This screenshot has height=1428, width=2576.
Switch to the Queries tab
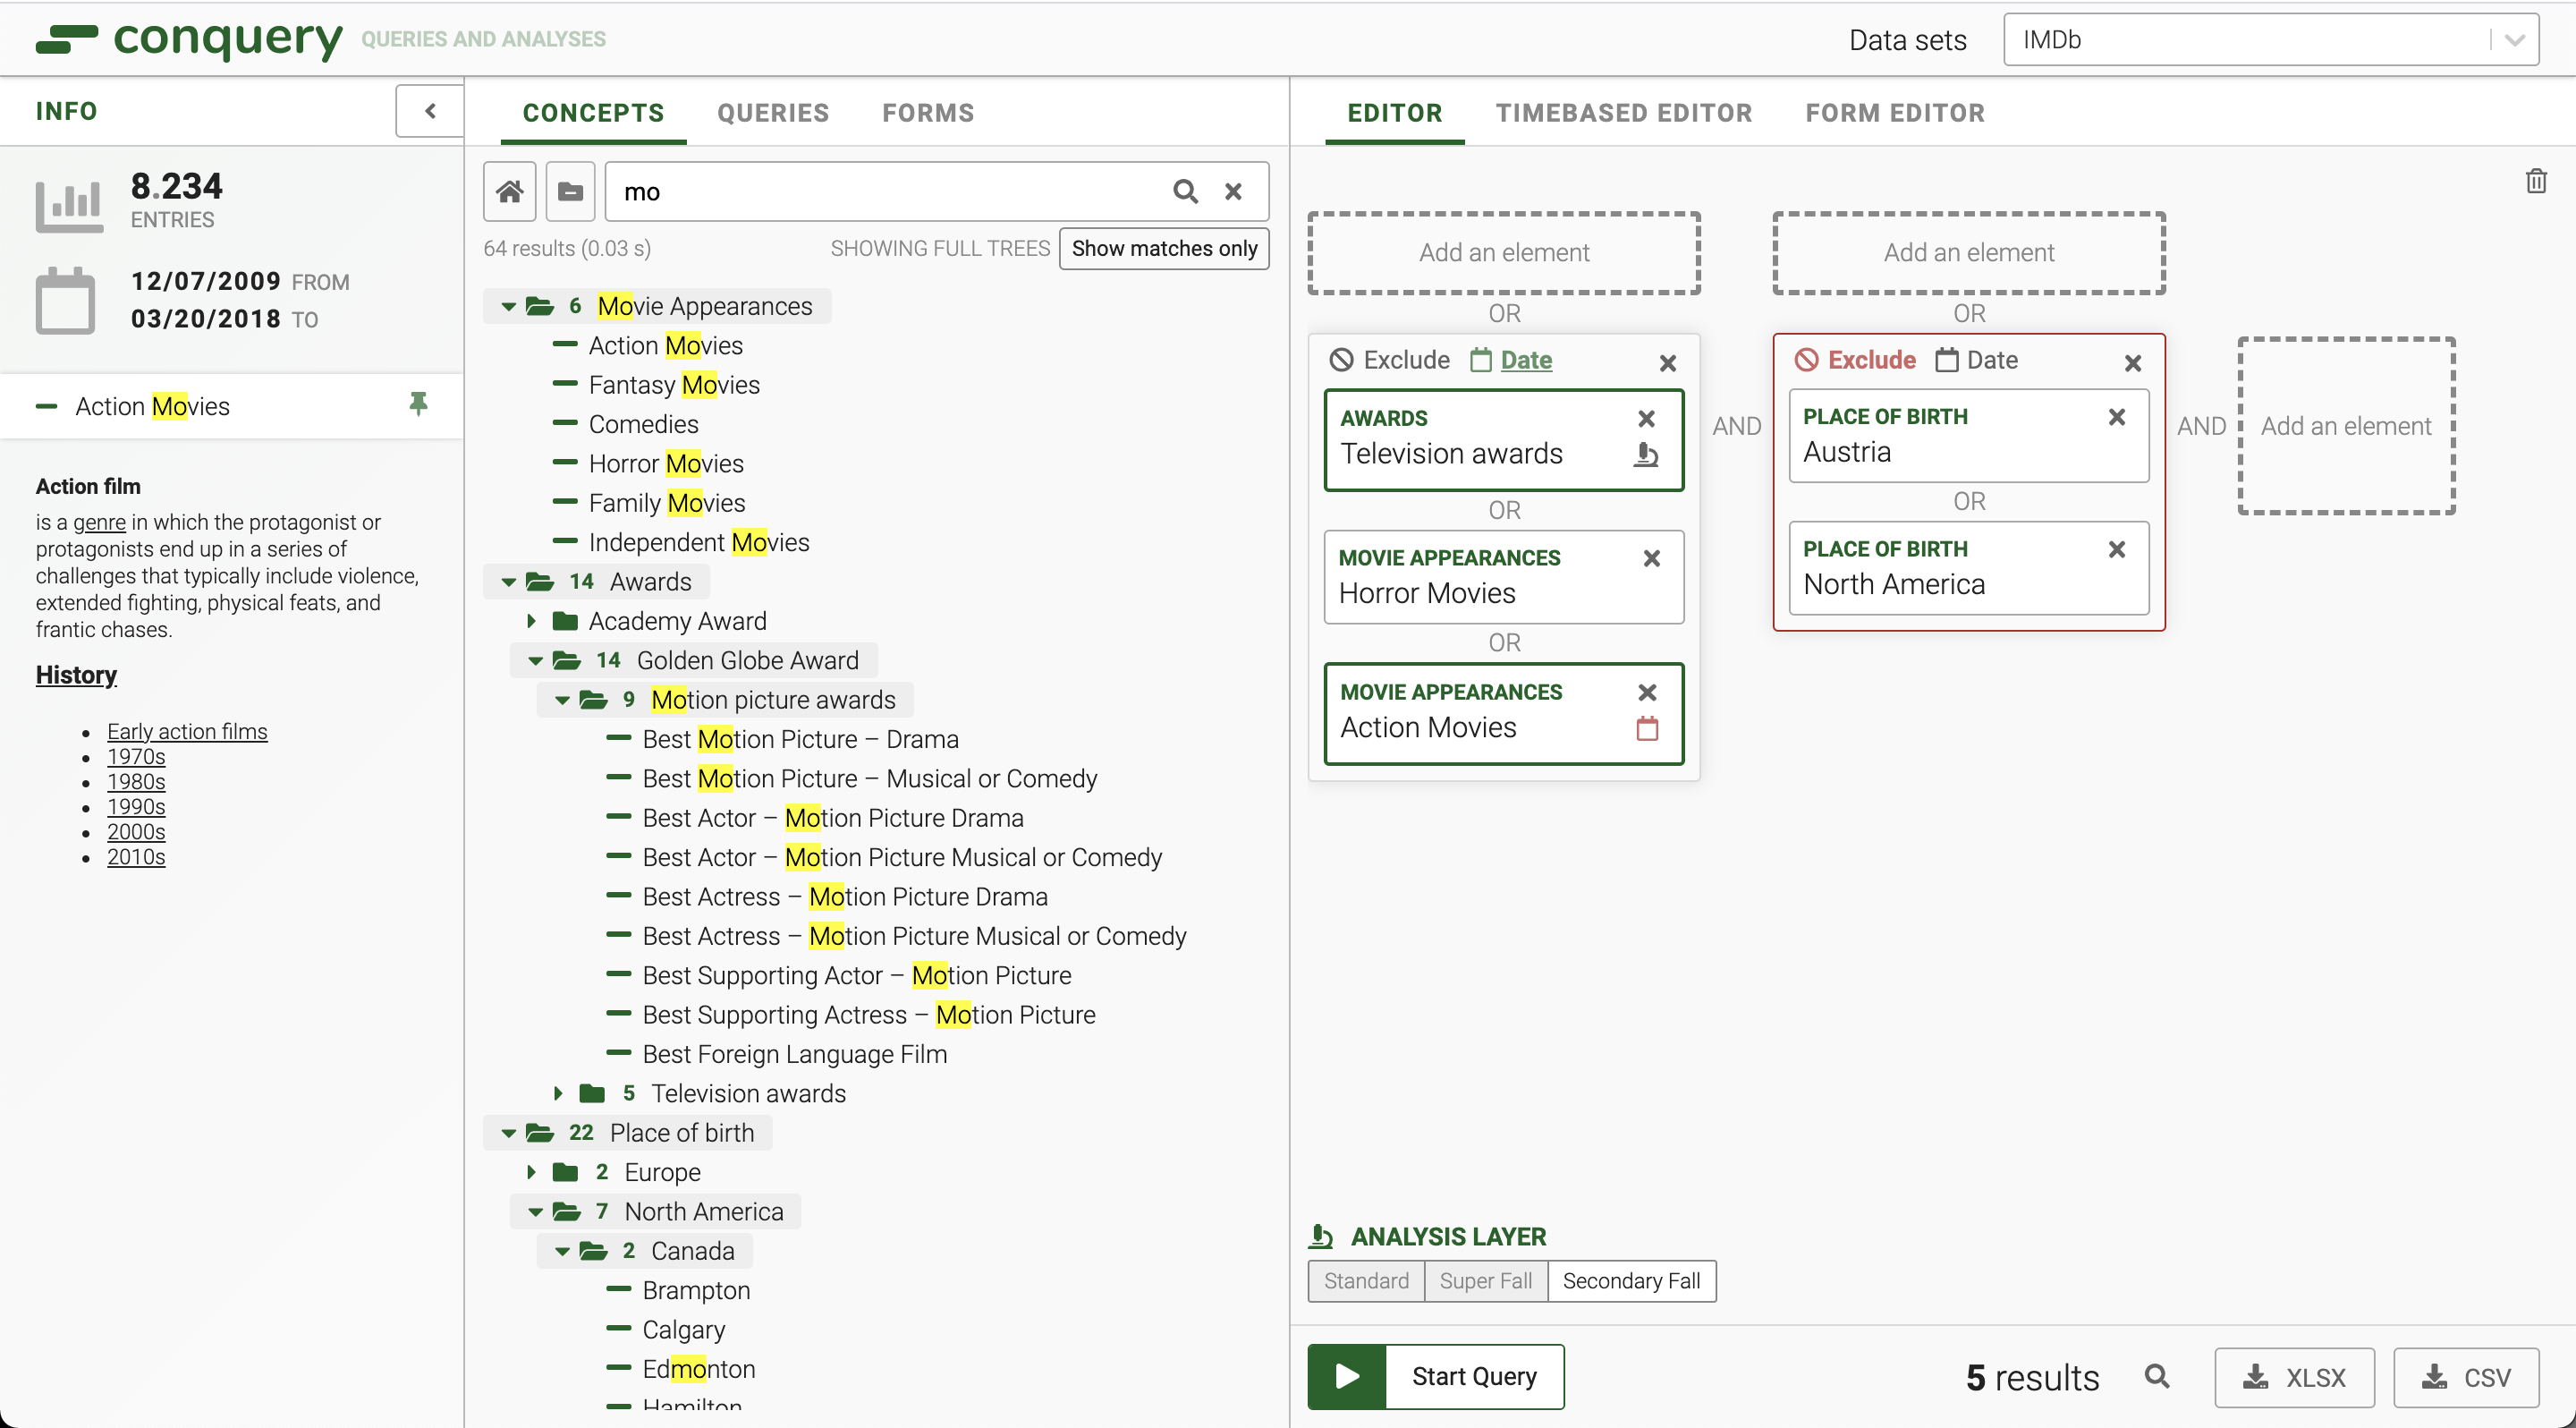coord(773,113)
